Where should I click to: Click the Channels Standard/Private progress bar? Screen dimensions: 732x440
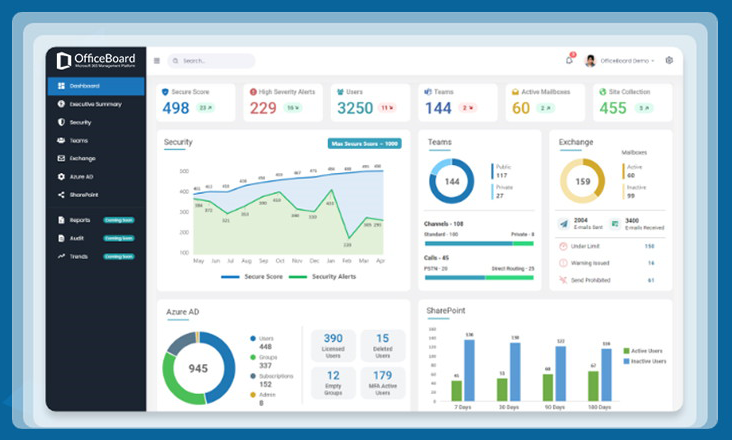point(479,243)
